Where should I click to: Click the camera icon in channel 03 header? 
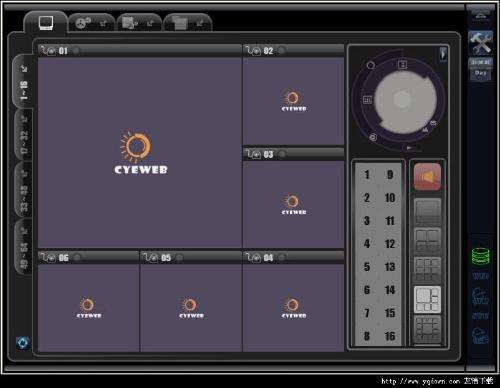pyautogui.click(x=253, y=154)
